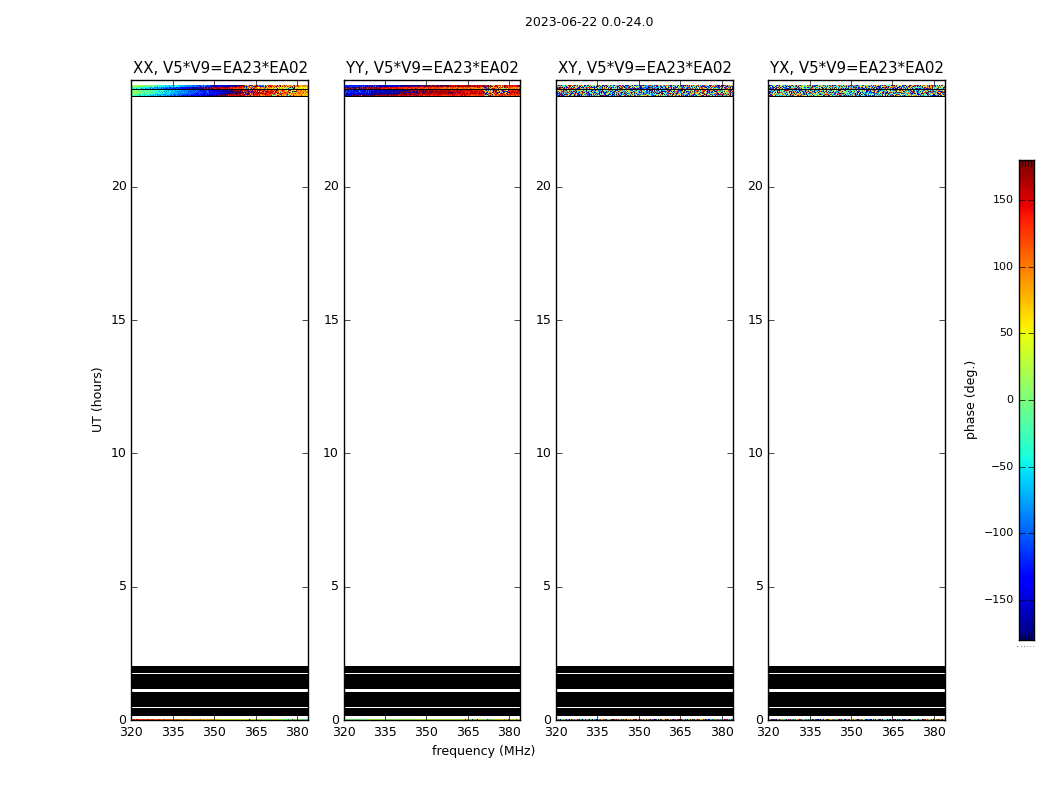Click YX panel's '380' frequency tick label
Screen dimensions: 1050x800
coord(934,732)
